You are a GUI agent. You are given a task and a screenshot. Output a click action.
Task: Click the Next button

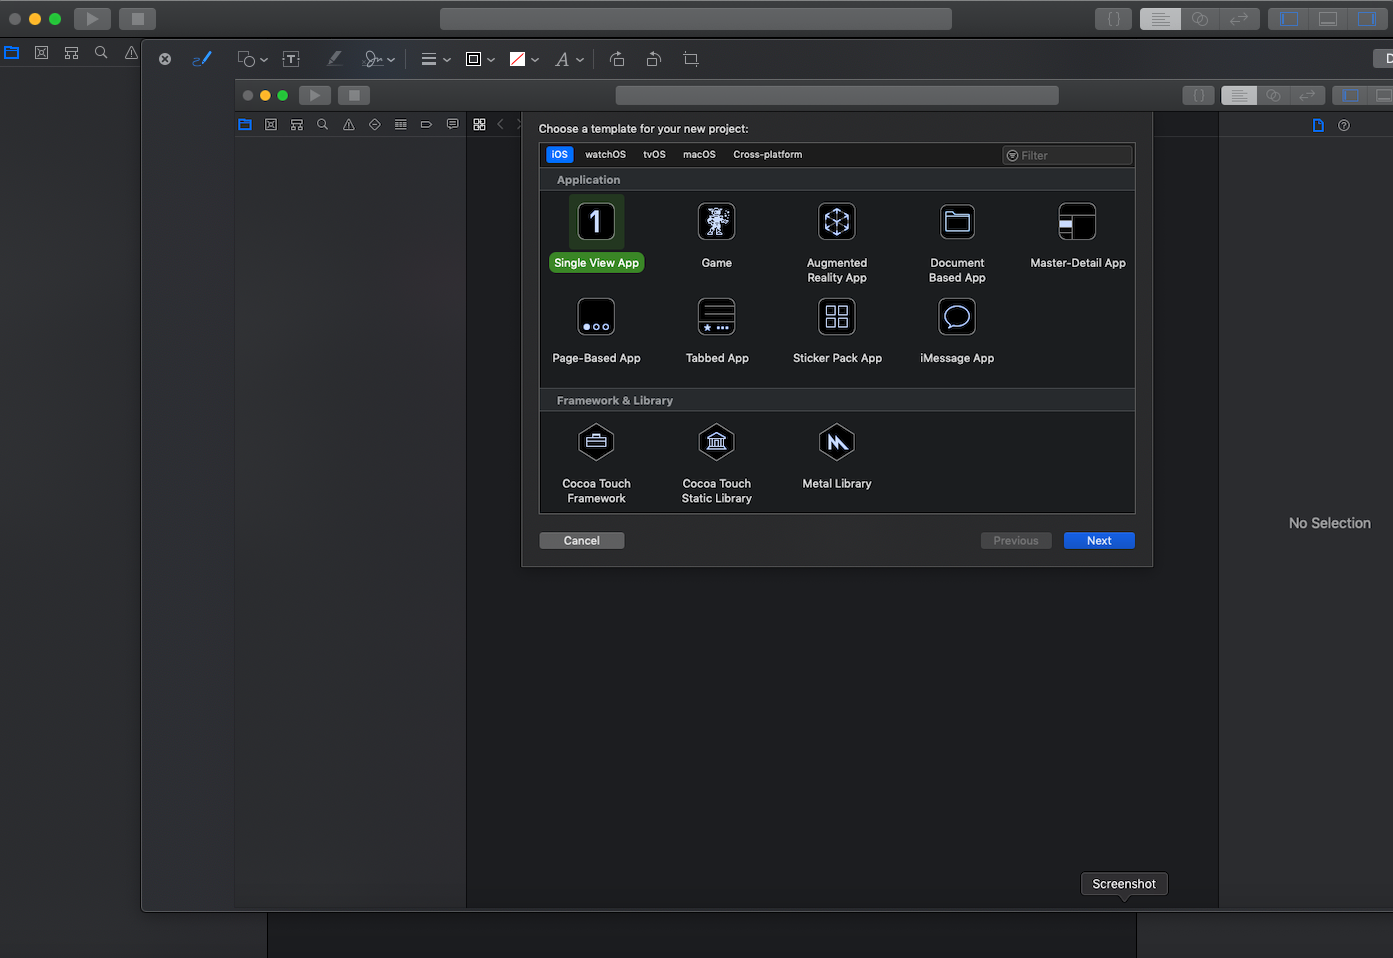click(x=1099, y=540)
